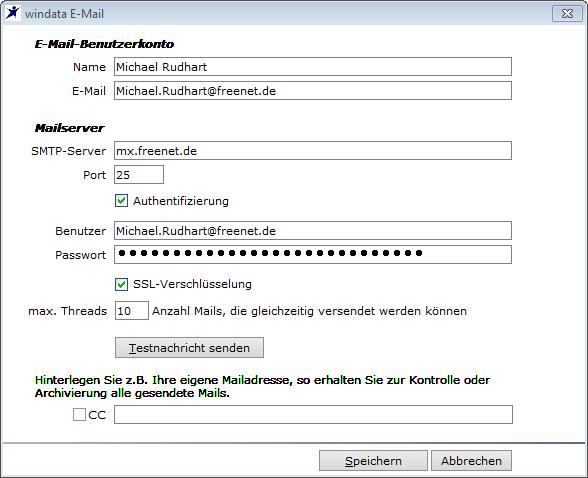Image resolution: width=588 pixels, height=478 pixels.
Task: Cancel with the Abbrechen button
Action: (x=471, y=461)
